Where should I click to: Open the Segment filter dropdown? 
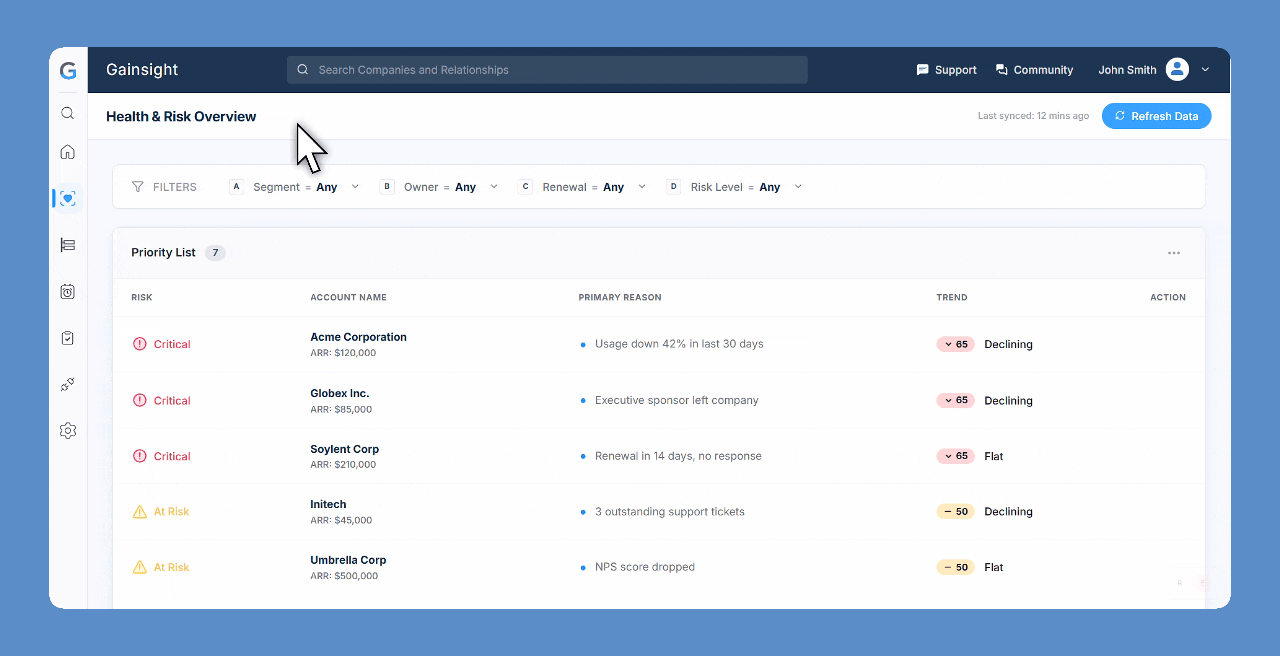[x=355, y=186]
